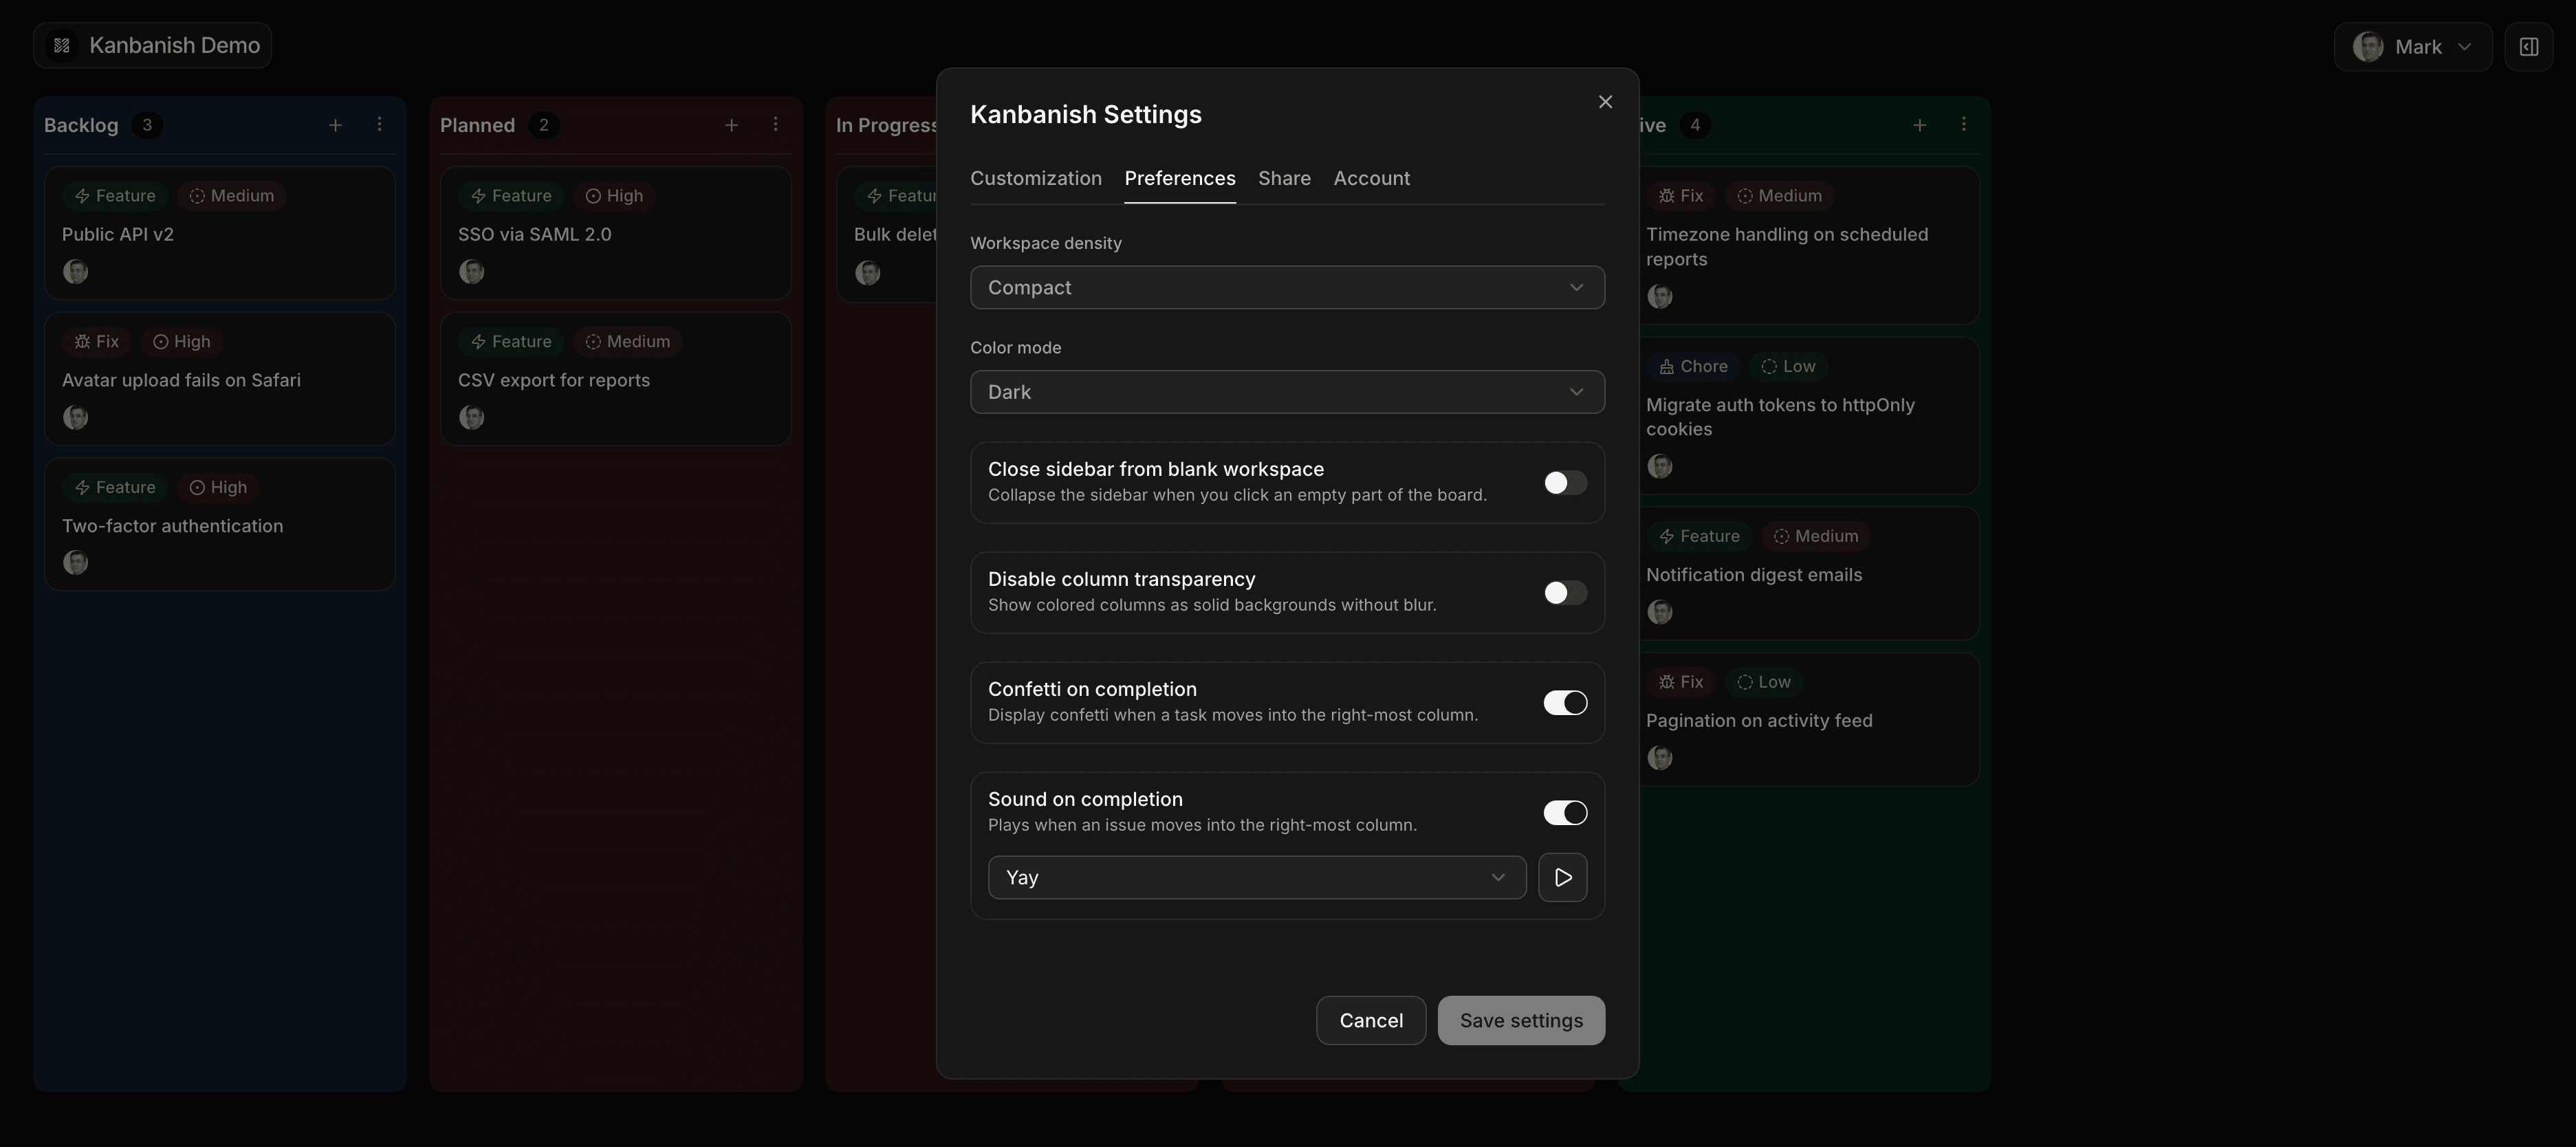This screenshot has width=2576, height=1147.
Task: Click assignee avatar on Timezone handling card
Action: click(x=1659, y=296)
